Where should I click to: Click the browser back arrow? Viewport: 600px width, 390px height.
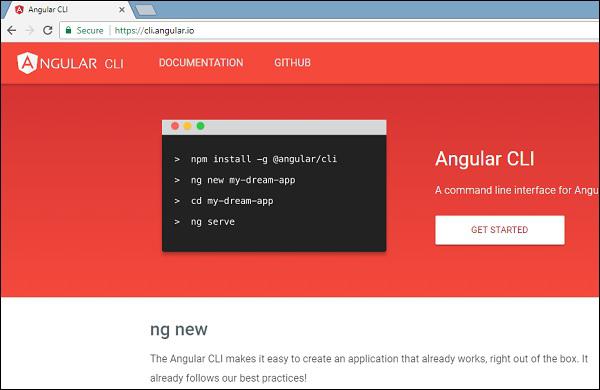(11, 30)
